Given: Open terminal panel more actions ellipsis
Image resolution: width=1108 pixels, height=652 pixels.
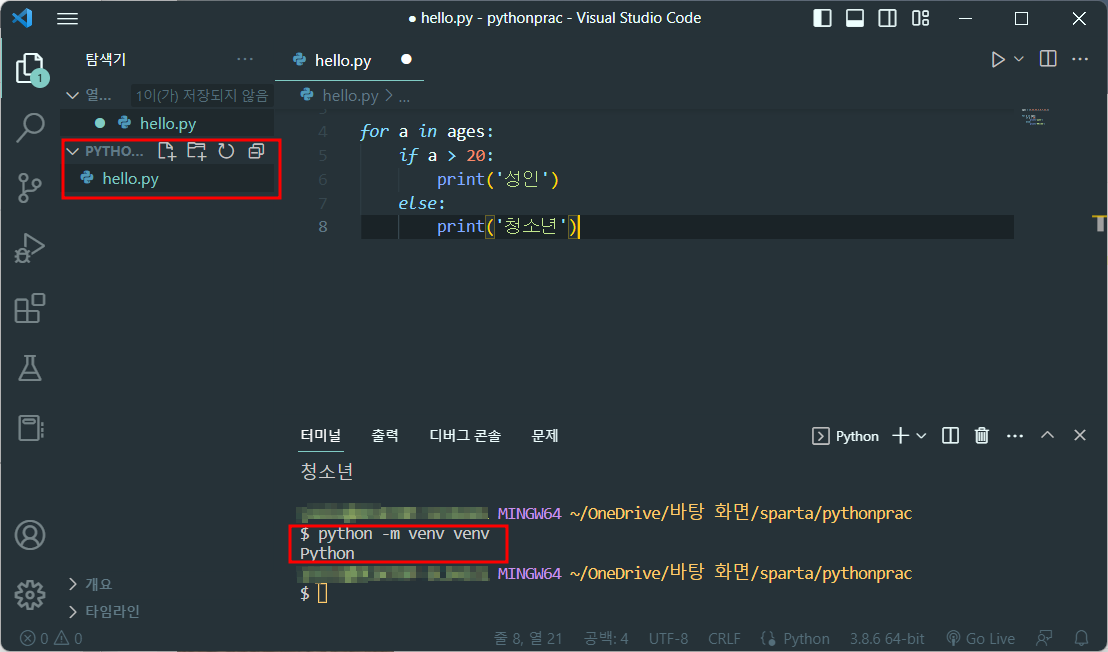Looking at the screenshot, I should point(1015,436).
